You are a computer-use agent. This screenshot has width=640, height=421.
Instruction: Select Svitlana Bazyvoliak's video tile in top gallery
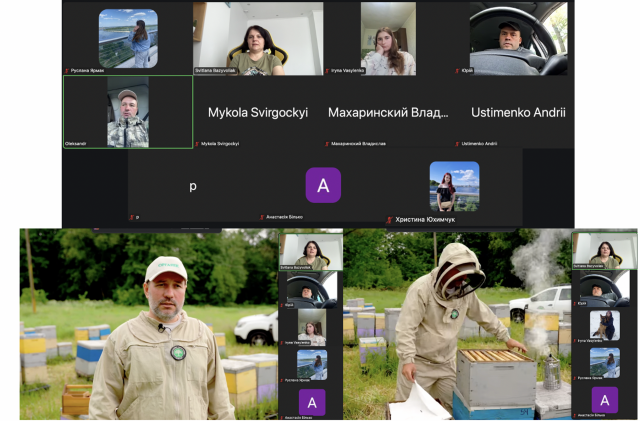click(258, 37)
